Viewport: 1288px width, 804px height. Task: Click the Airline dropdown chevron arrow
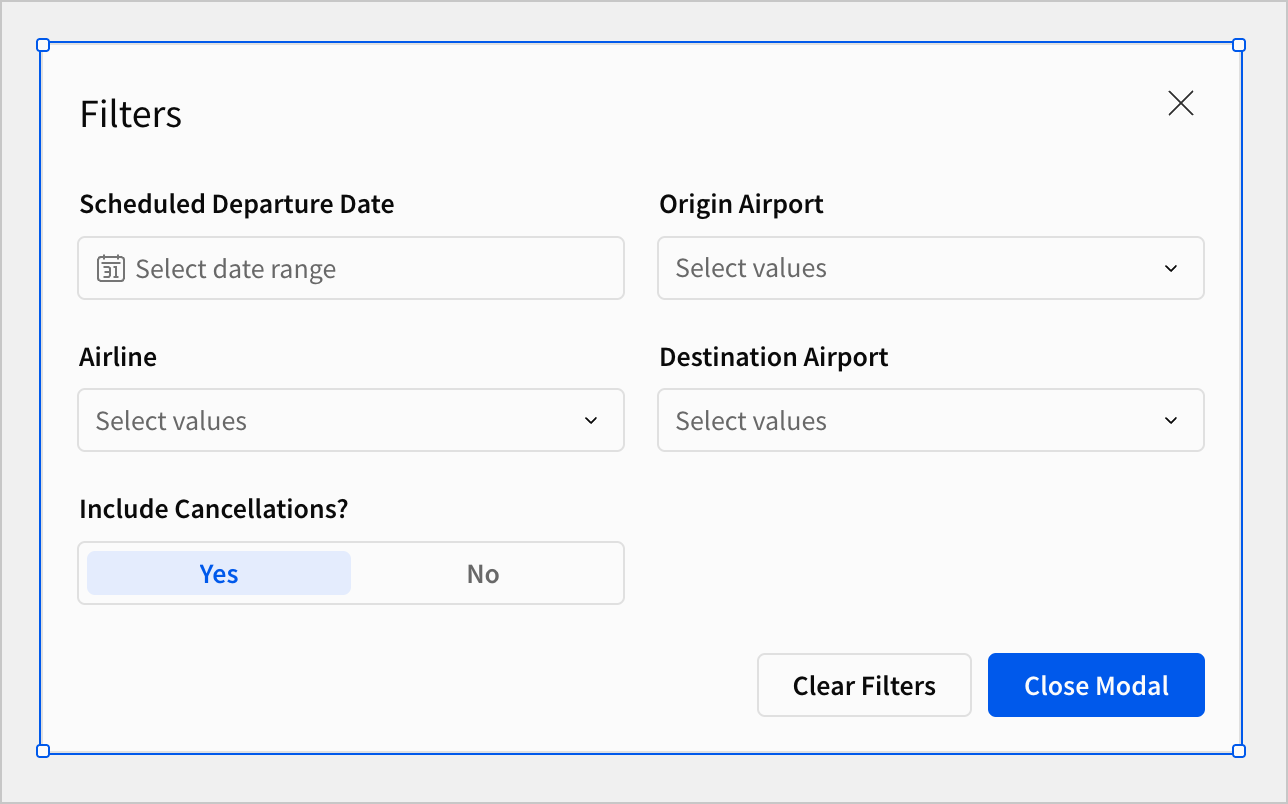(x=591, y=421)
